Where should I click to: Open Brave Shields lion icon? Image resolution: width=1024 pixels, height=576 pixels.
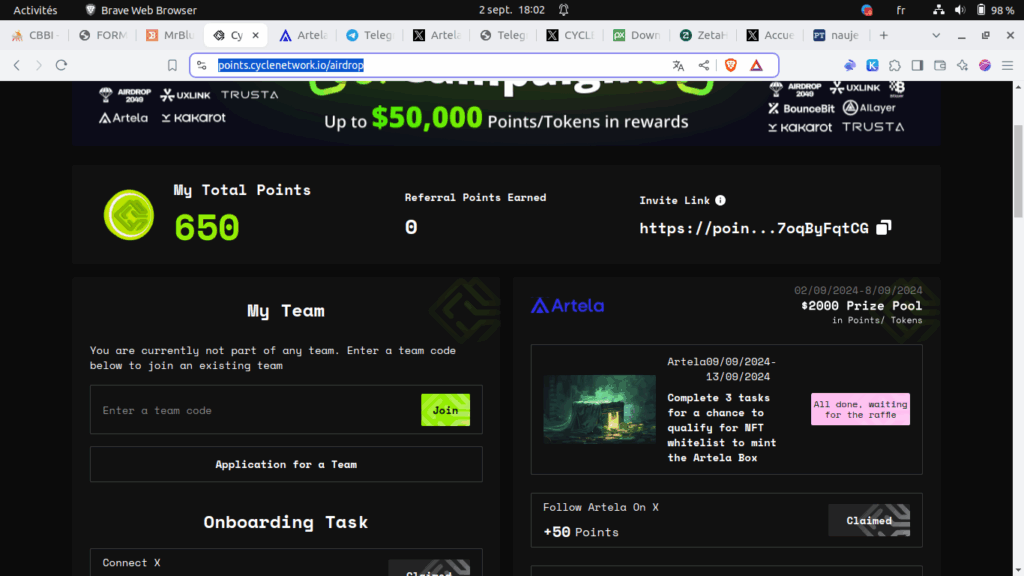[x=731, y=65]
